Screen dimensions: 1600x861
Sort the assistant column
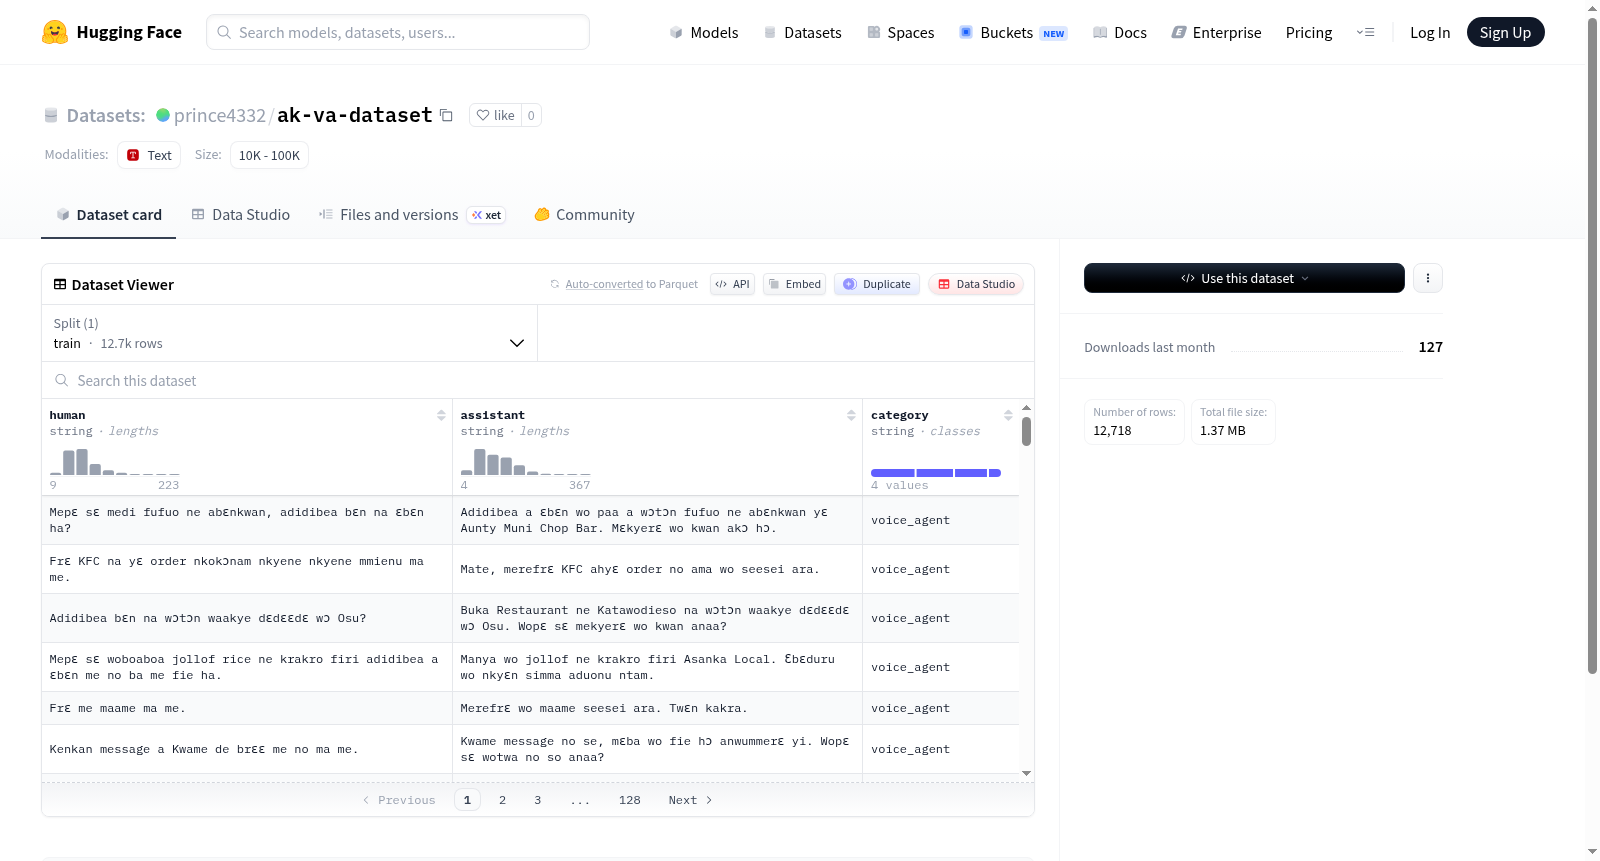click(x=851, y=415)
